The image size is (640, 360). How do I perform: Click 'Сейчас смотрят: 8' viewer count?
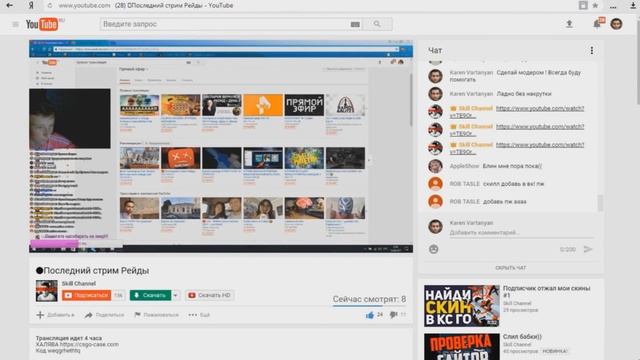point(369,299)
